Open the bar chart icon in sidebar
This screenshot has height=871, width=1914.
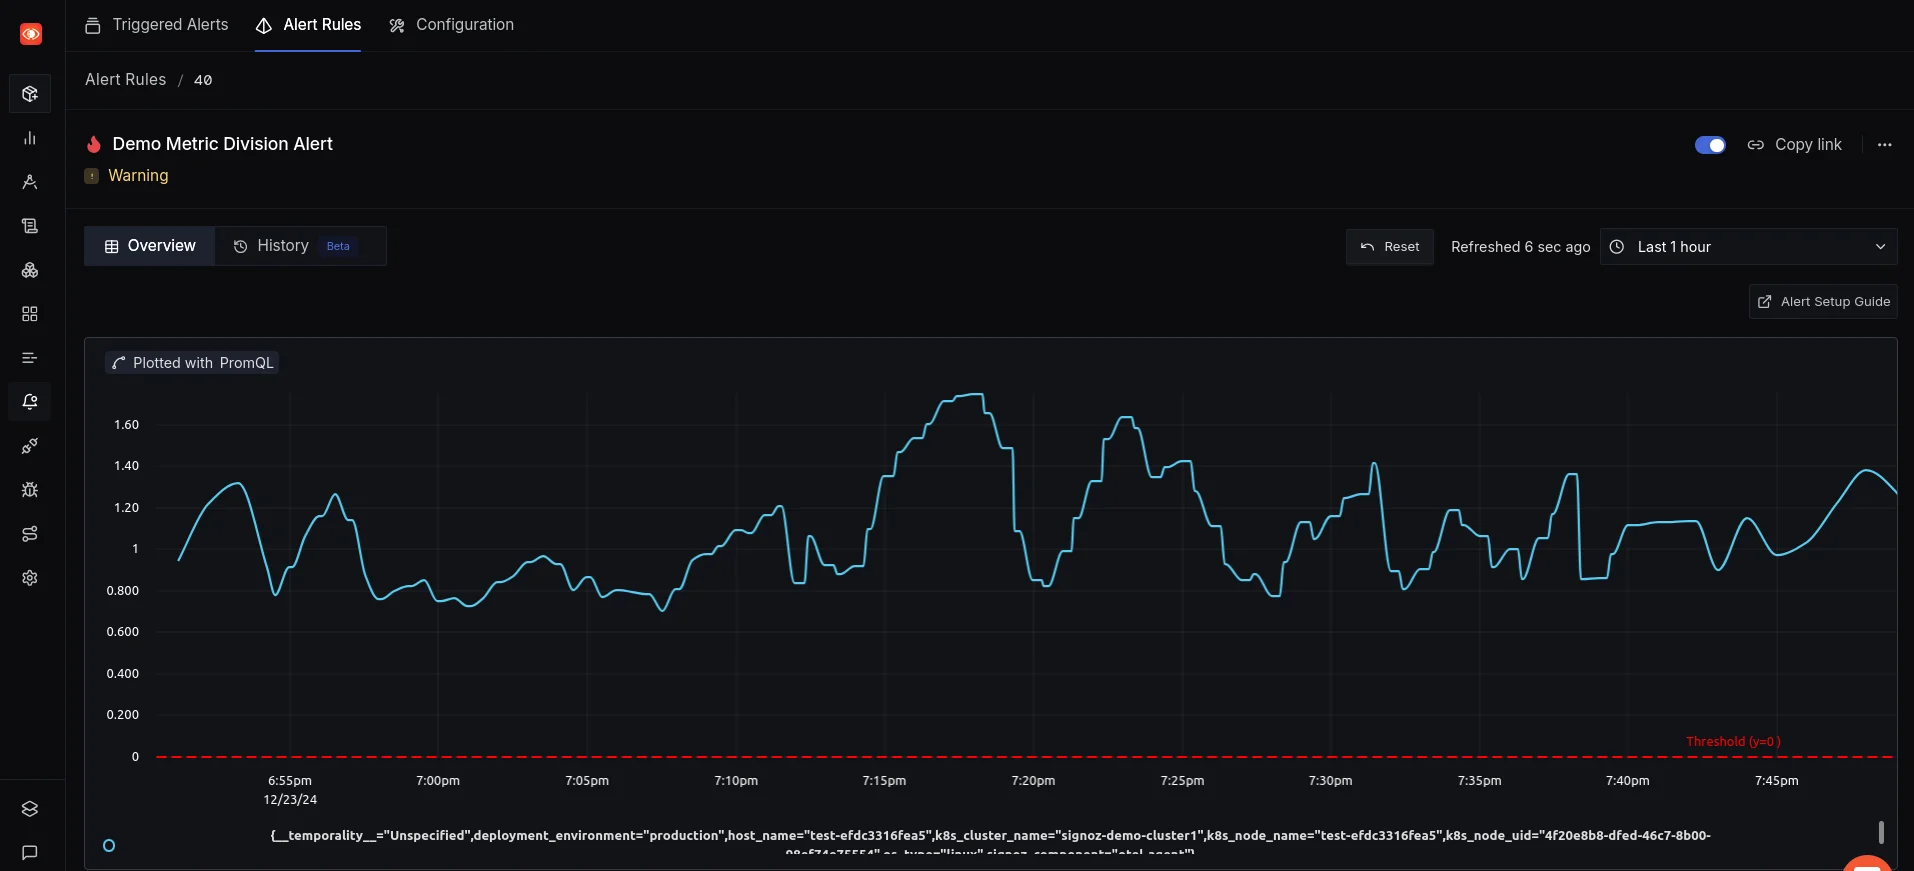pos(30,138)
